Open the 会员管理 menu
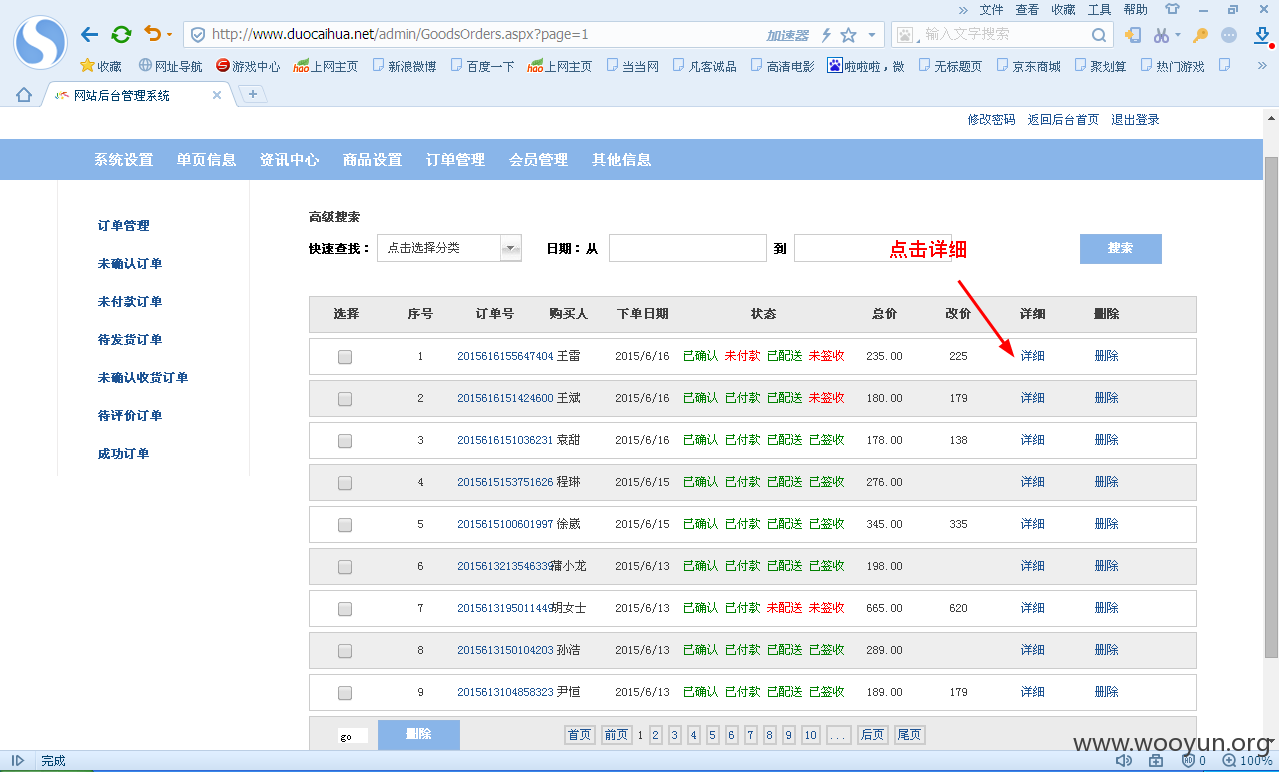The width and height of the screenshot is (1279, 772). click(538, 160)
